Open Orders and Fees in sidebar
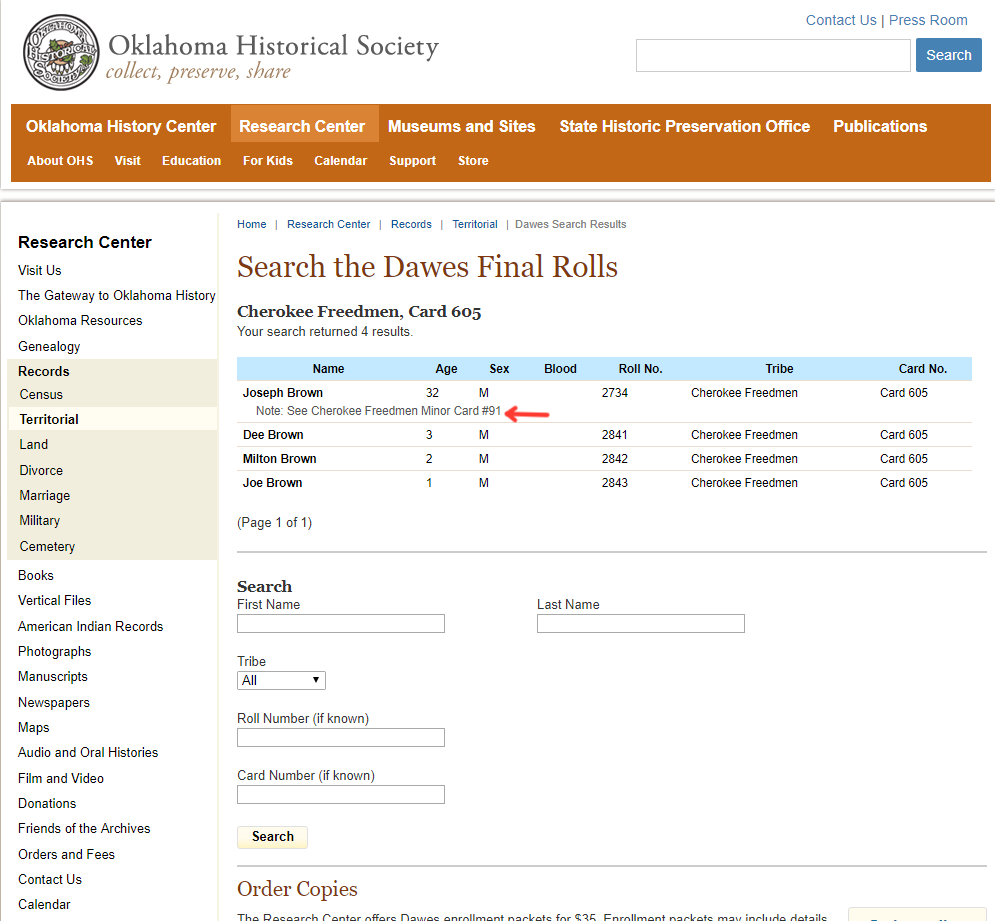 point(66,854)
